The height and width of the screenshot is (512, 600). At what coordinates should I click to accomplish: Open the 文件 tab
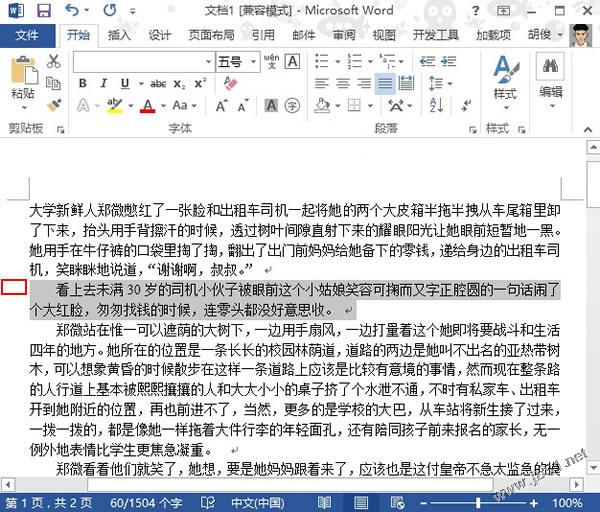[27, 36]
